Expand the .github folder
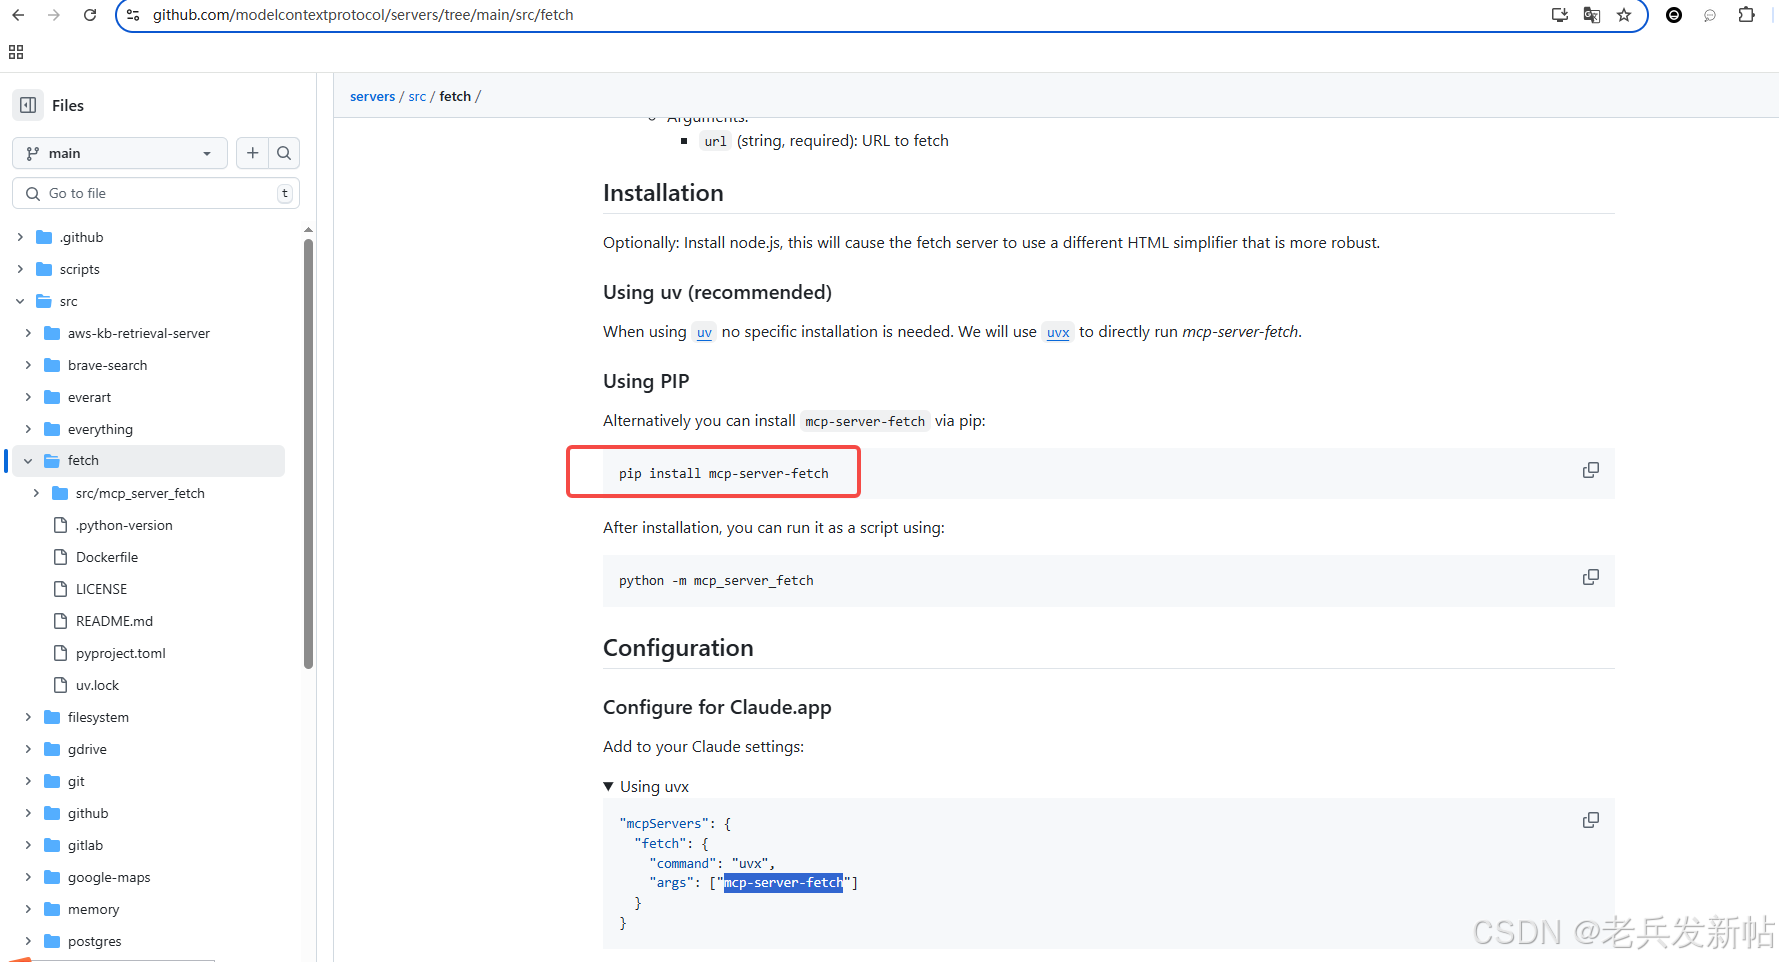This screenshot has height=962, width=1779. coord(20,237)
